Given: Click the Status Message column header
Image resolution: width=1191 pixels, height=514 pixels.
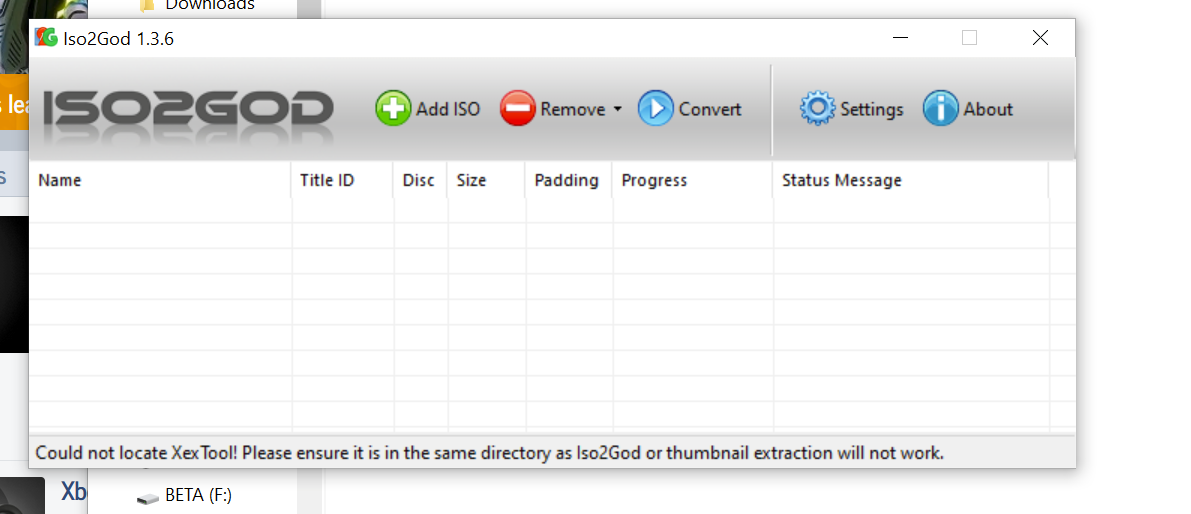Looking at the screenshot, I should [911, 180].
